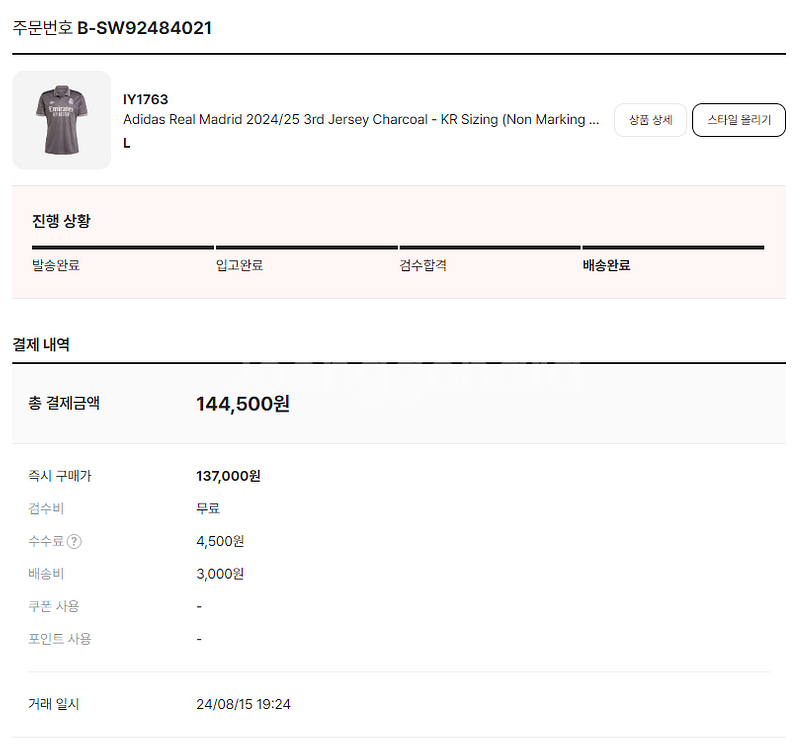Click the 거래 일시 date 24/08/15 19:24

coord(243,704)
